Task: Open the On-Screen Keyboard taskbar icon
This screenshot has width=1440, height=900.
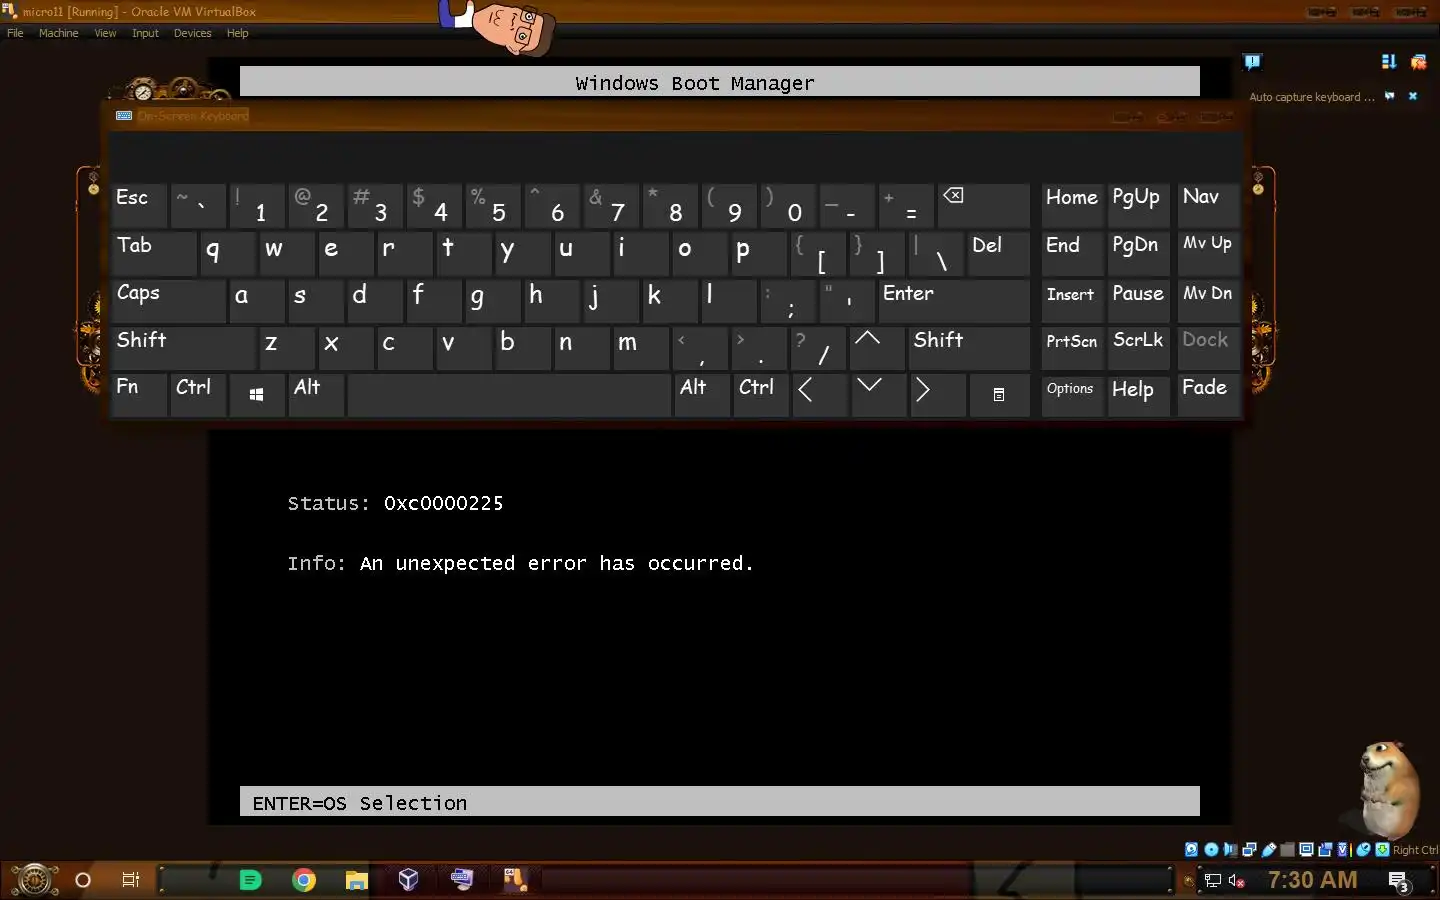Action: tap(461, 879)
